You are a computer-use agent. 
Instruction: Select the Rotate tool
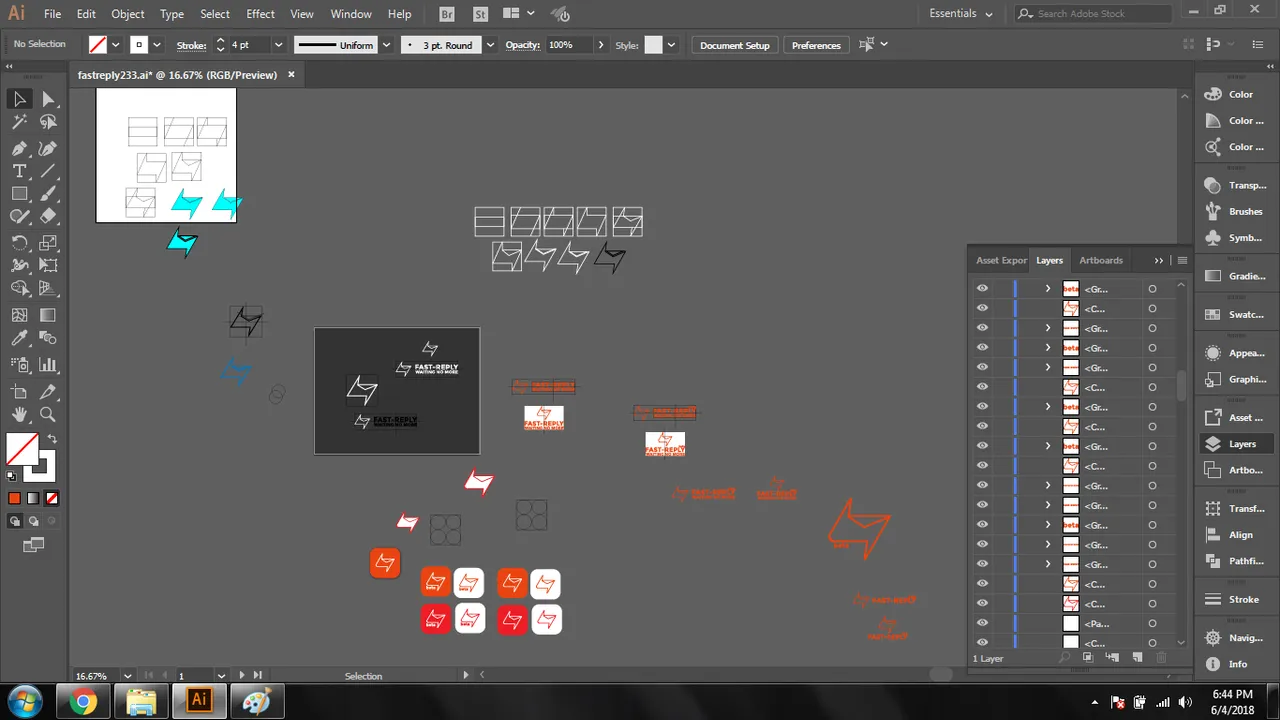coord(19,242)
